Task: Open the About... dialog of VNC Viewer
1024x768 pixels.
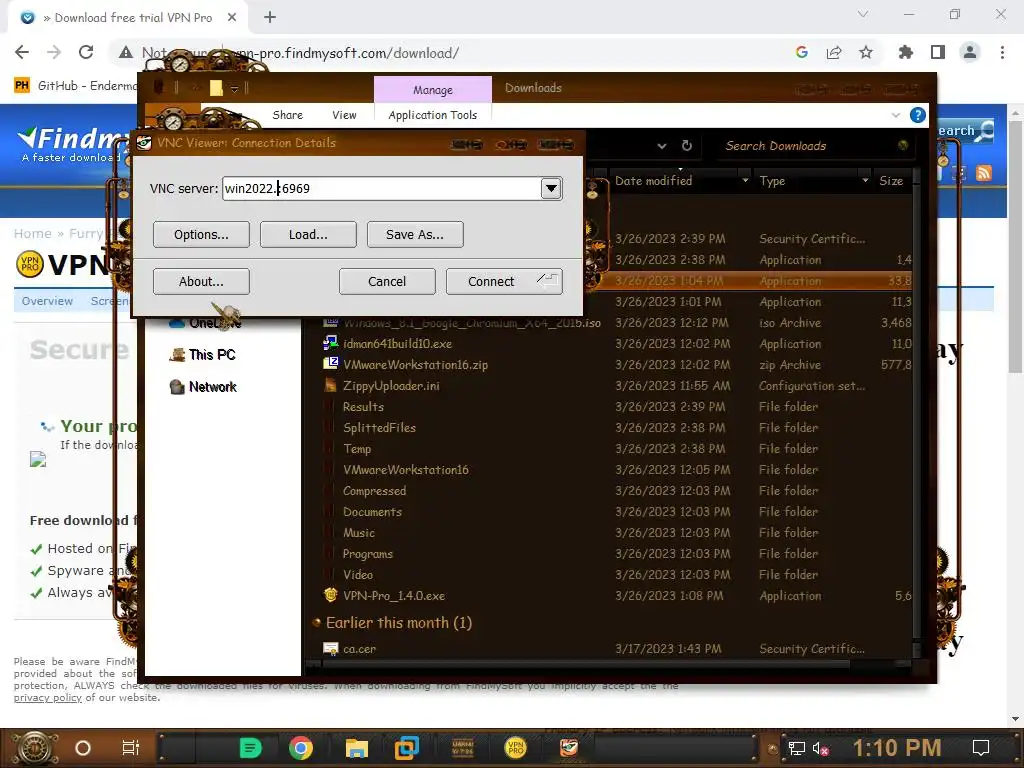Action: pos(201,281)
